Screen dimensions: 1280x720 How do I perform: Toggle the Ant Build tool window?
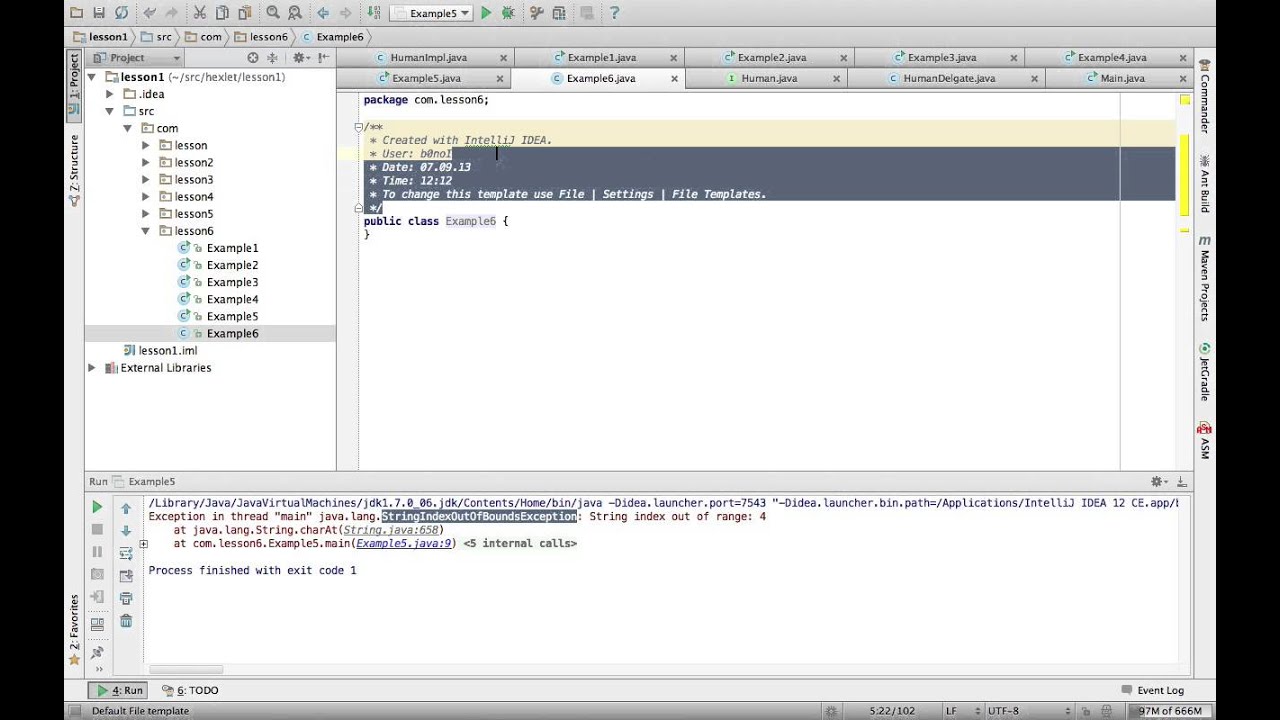(x=1204, y=184)
